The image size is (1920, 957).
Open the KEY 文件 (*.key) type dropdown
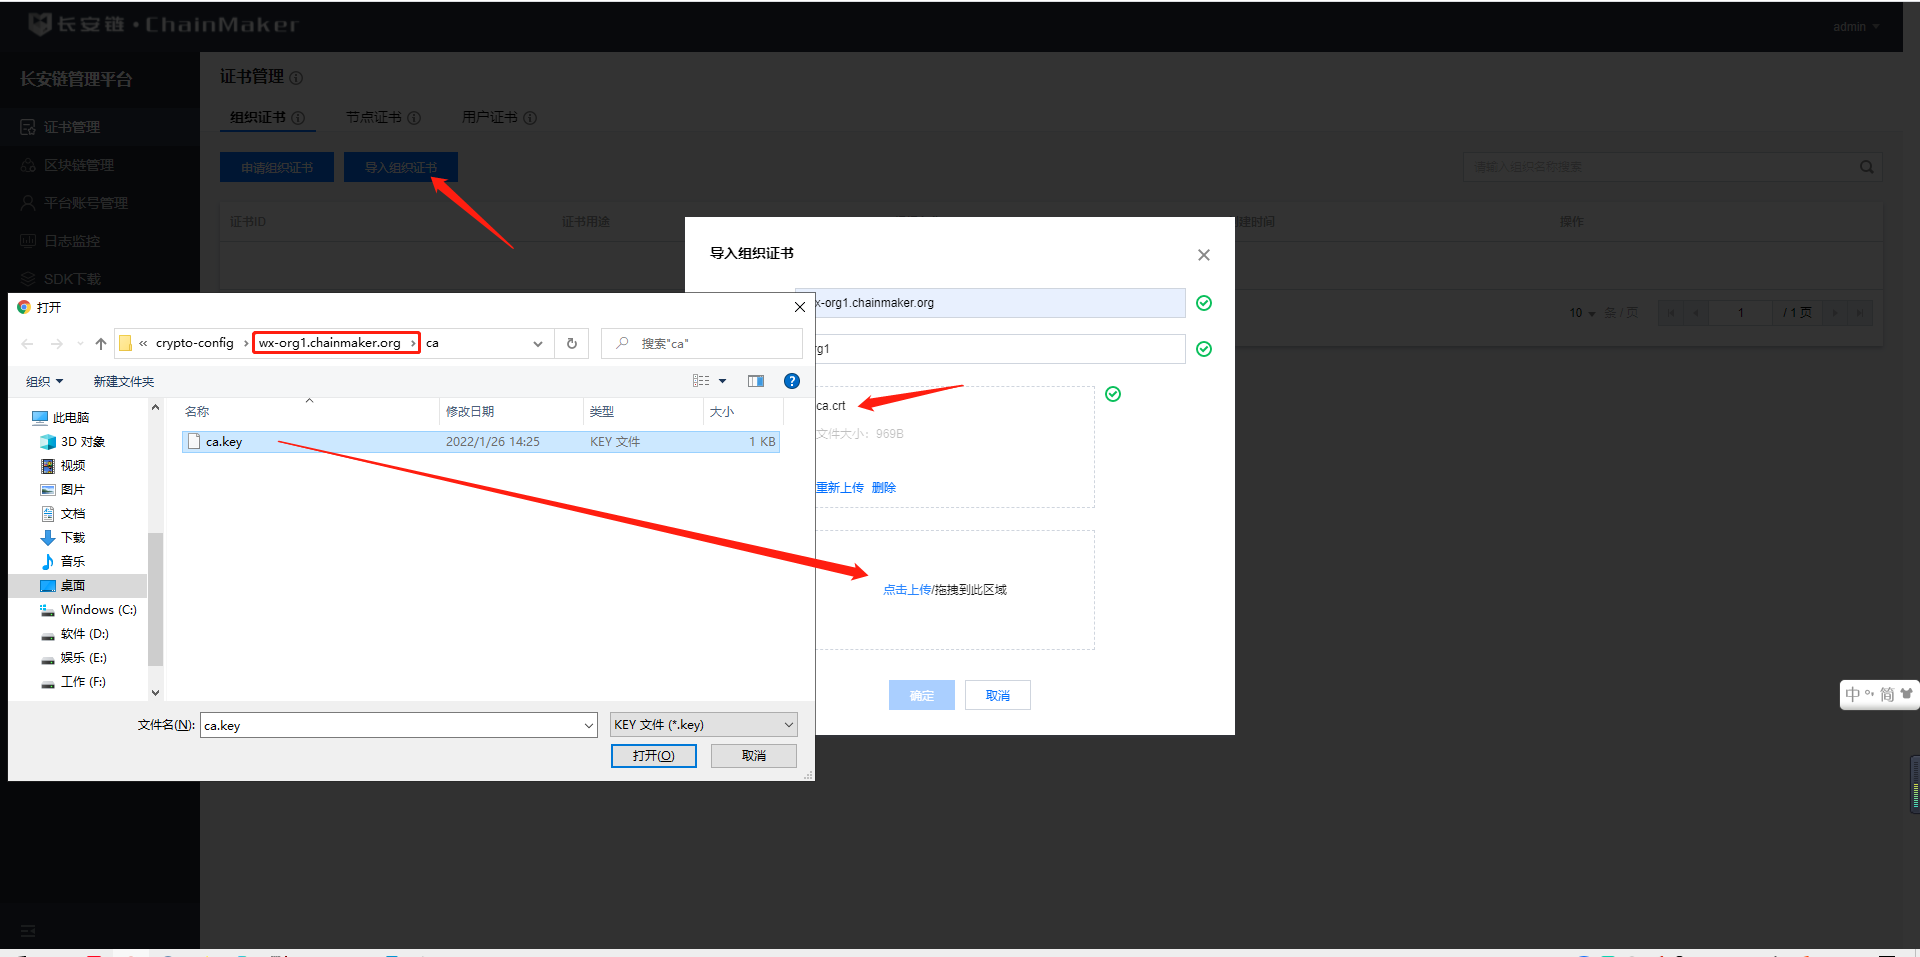704,725
